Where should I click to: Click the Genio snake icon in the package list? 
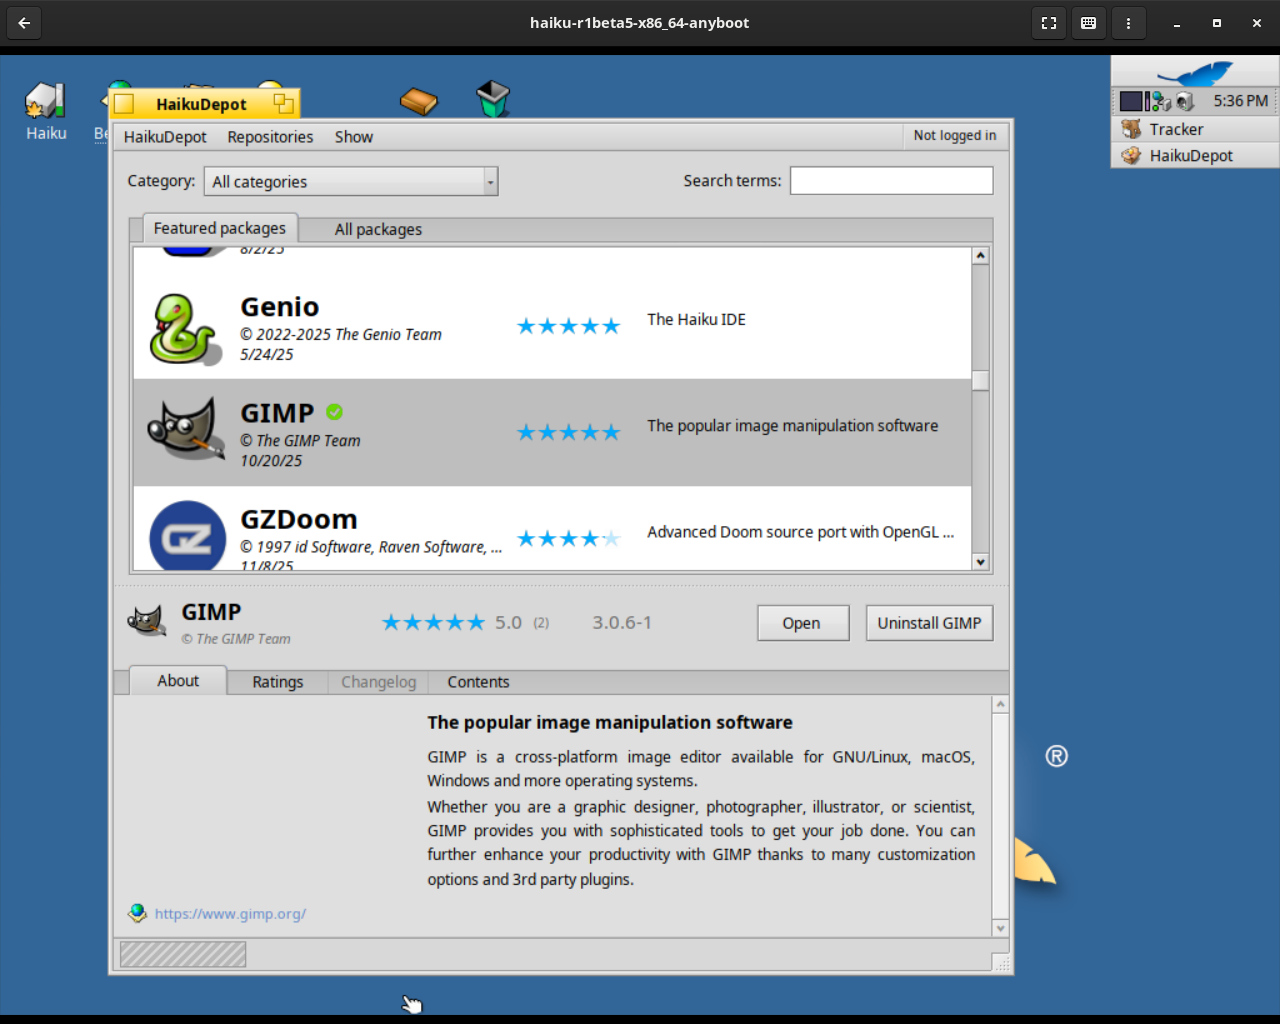[184, 325]
